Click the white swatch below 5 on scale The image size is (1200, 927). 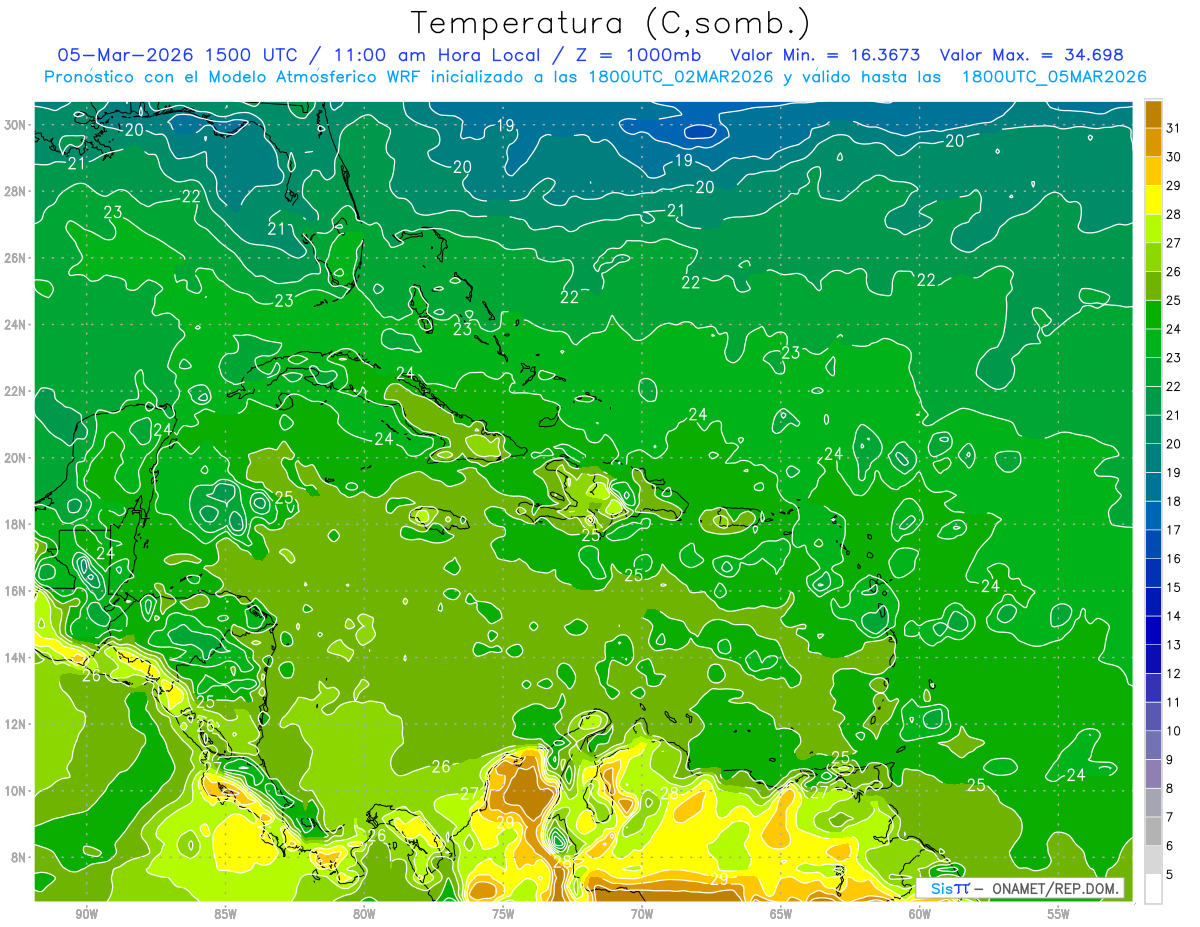pyautogui.click(x=1153, y=888)
